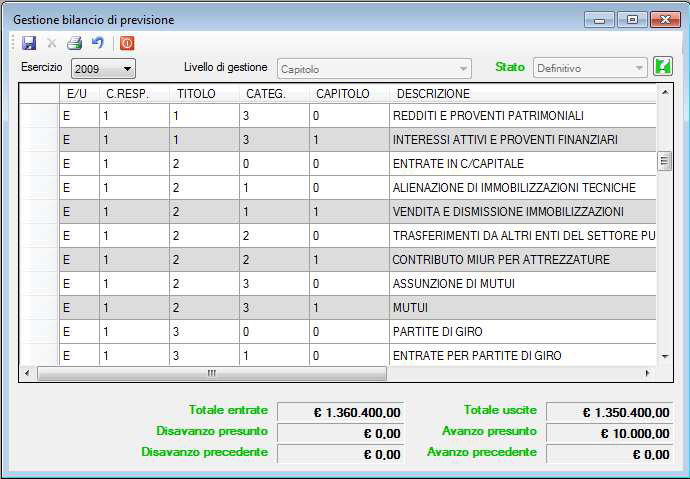This screenshot has height=479, width=690.
Task: Click CATEG. value in ASSUNZIONE DI MUTUI row
Action: pos(274,284)
